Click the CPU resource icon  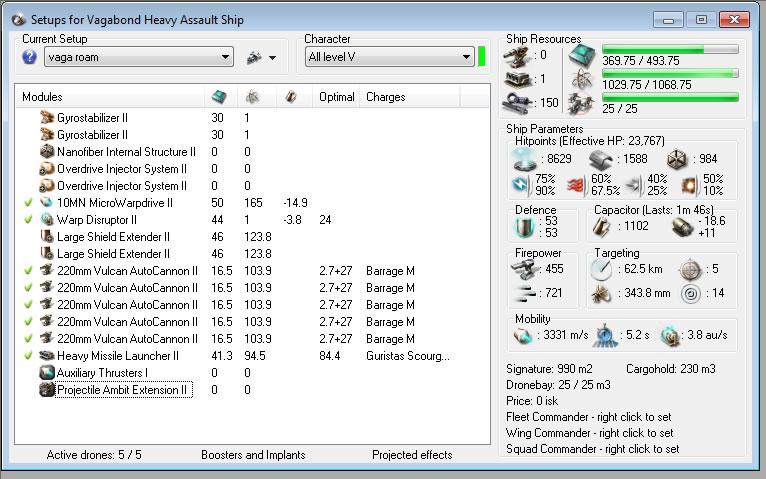click(581, 55)
